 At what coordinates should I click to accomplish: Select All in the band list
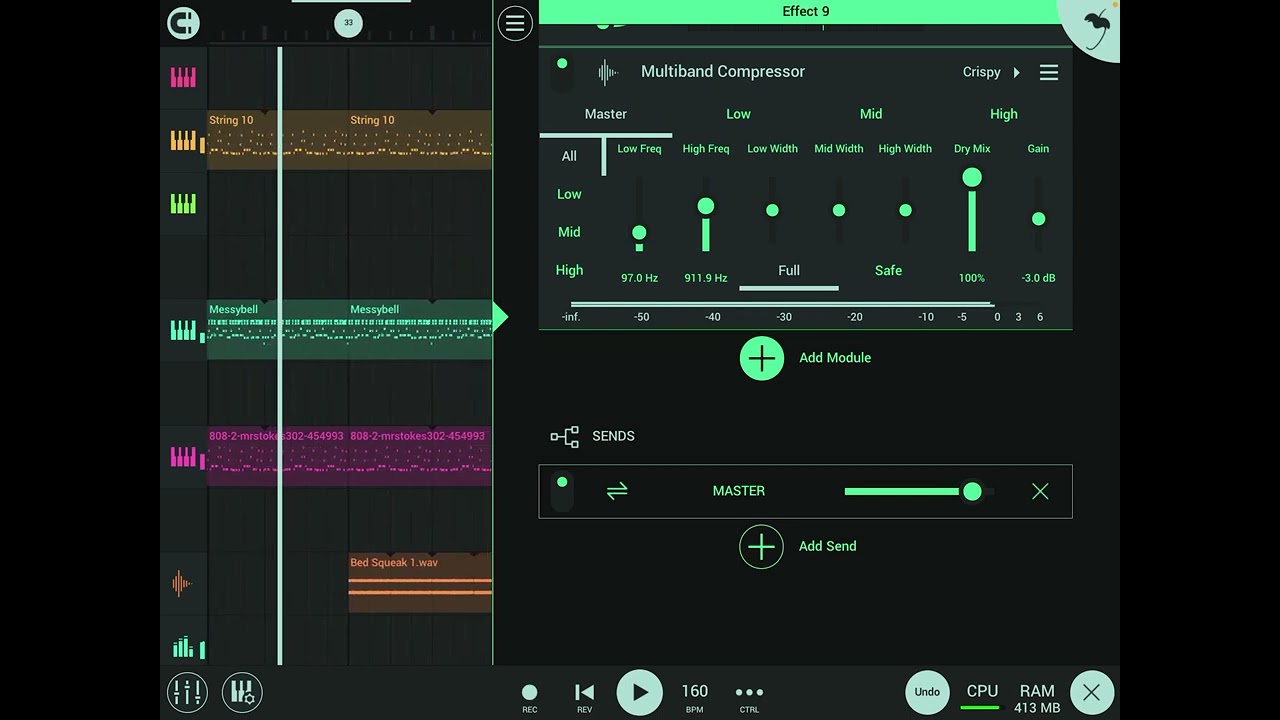569,156
